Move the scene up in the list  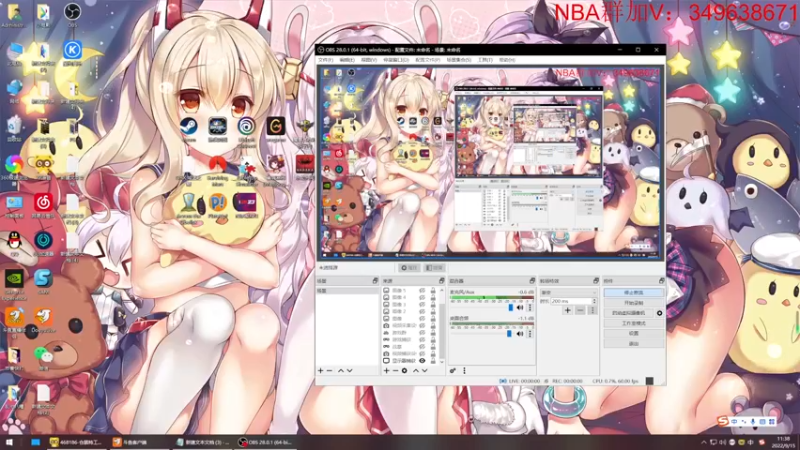[341, 370]
